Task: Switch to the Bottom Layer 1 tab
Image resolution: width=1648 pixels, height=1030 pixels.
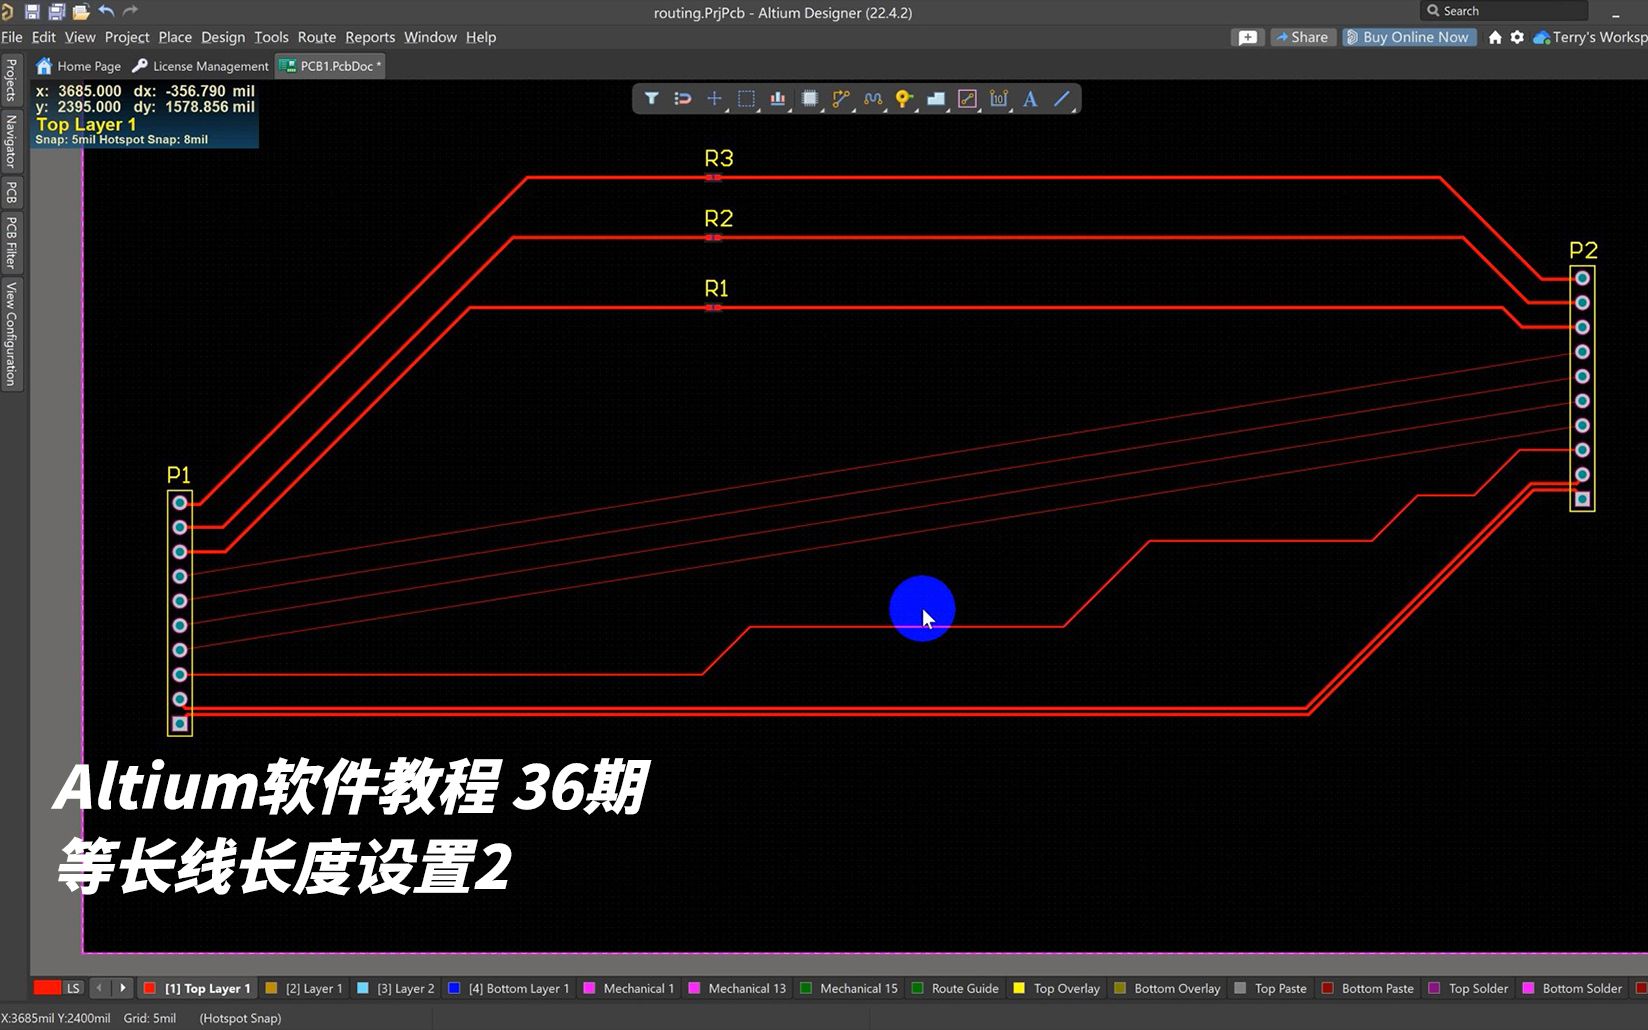Action: (x=516, y=988)
